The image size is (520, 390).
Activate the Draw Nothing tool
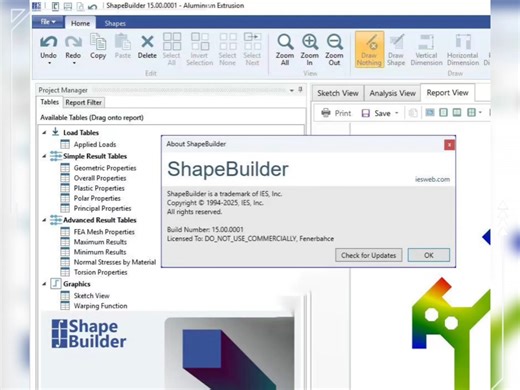pos(369,49)
